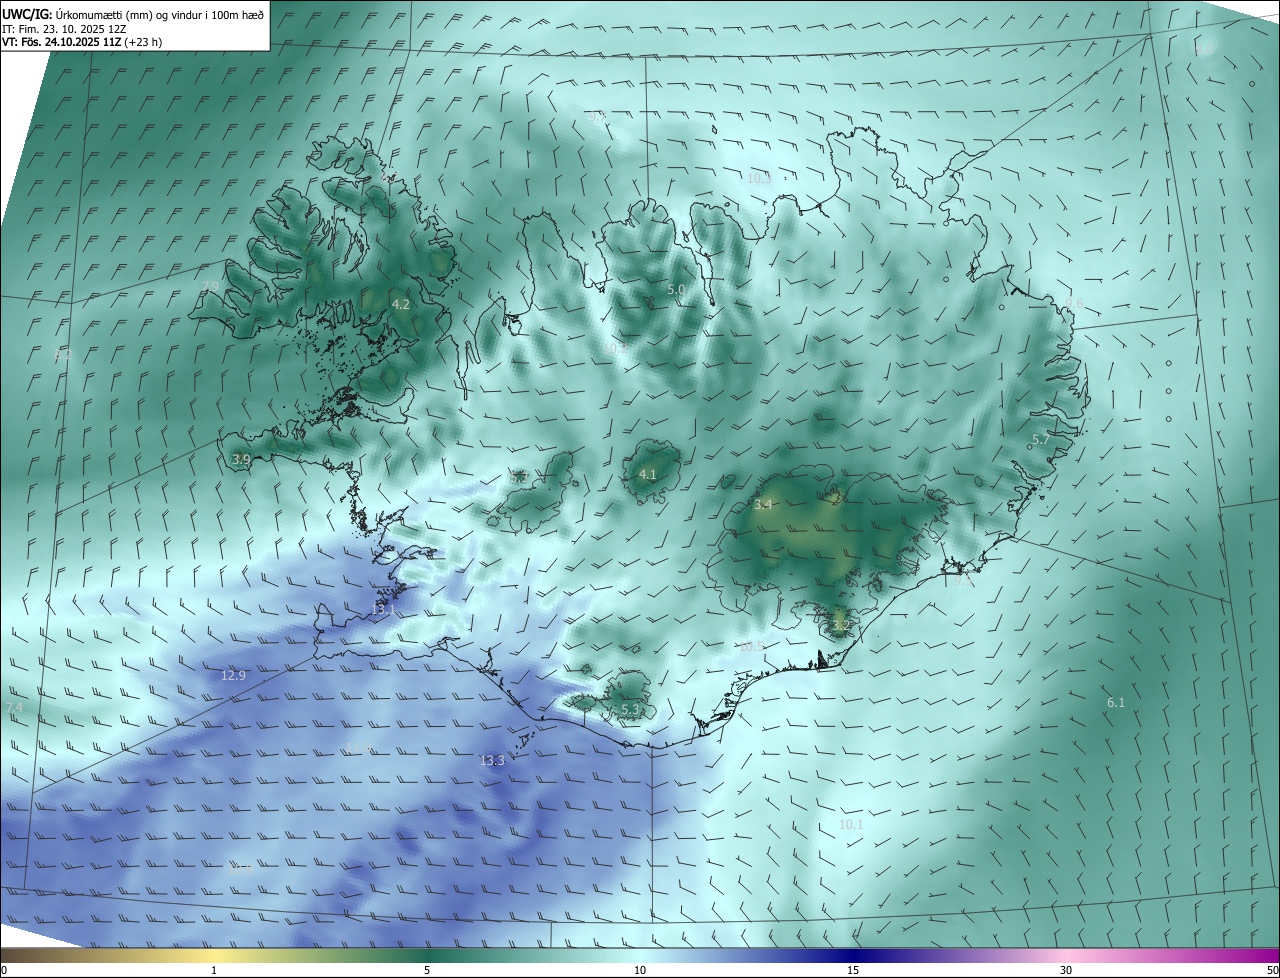This screenshot has height=978, width=1280.
Task: Click the 6.1 value label in the southeast
Action: tap(1116, 703)
